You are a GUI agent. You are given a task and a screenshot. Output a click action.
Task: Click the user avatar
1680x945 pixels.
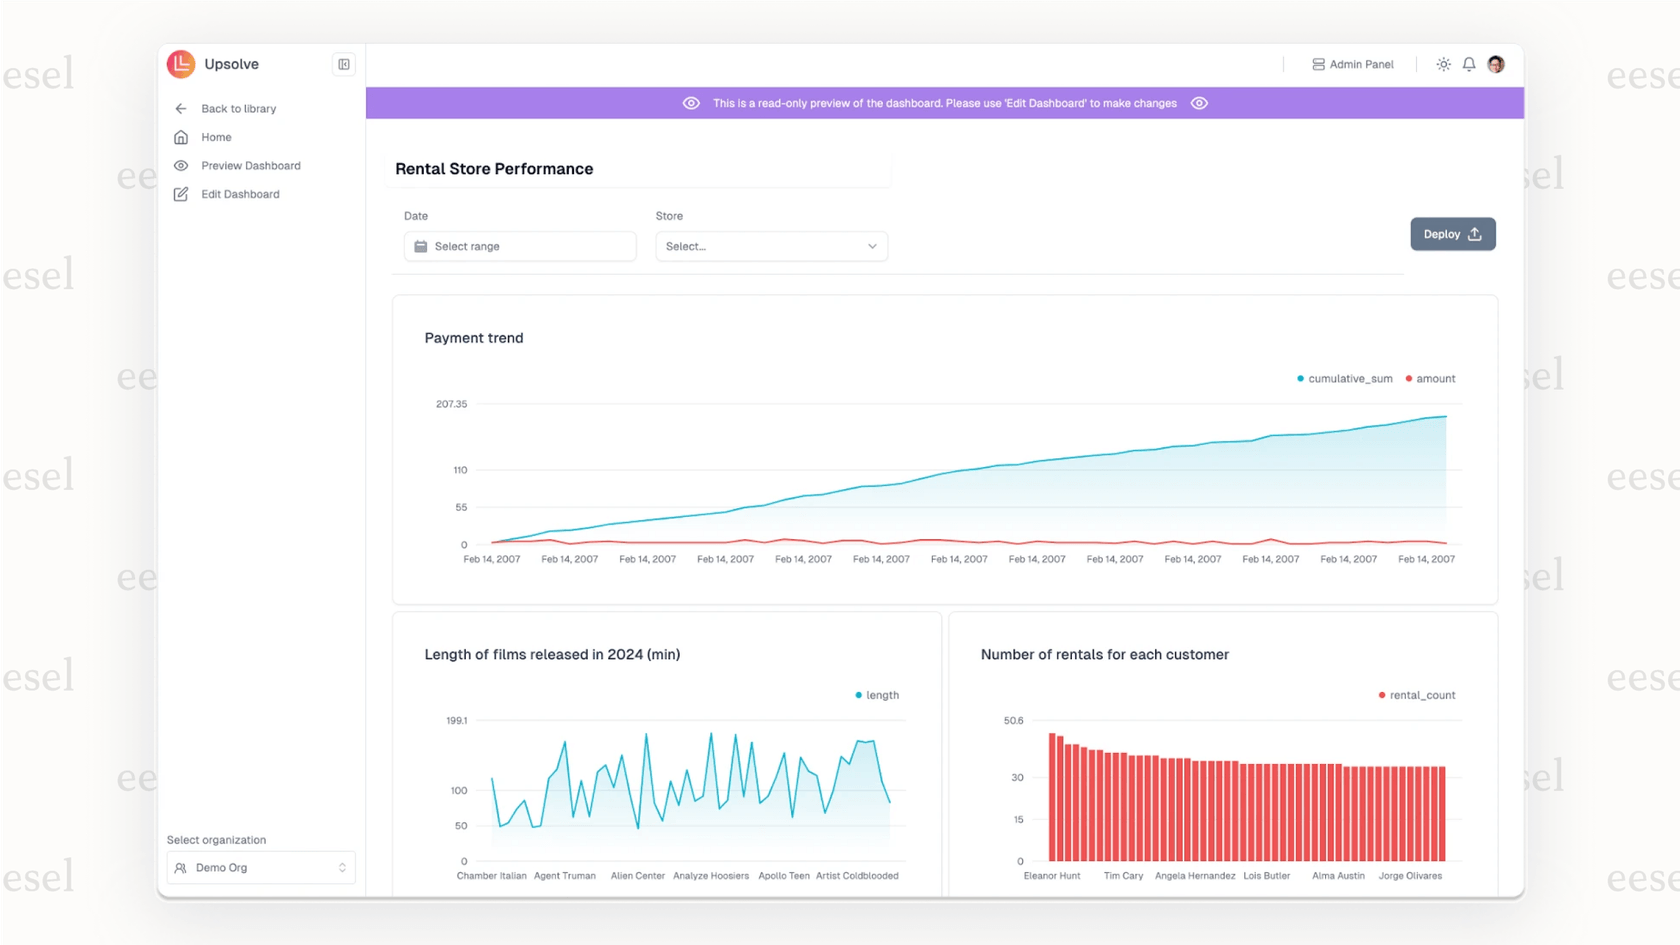1495,63
